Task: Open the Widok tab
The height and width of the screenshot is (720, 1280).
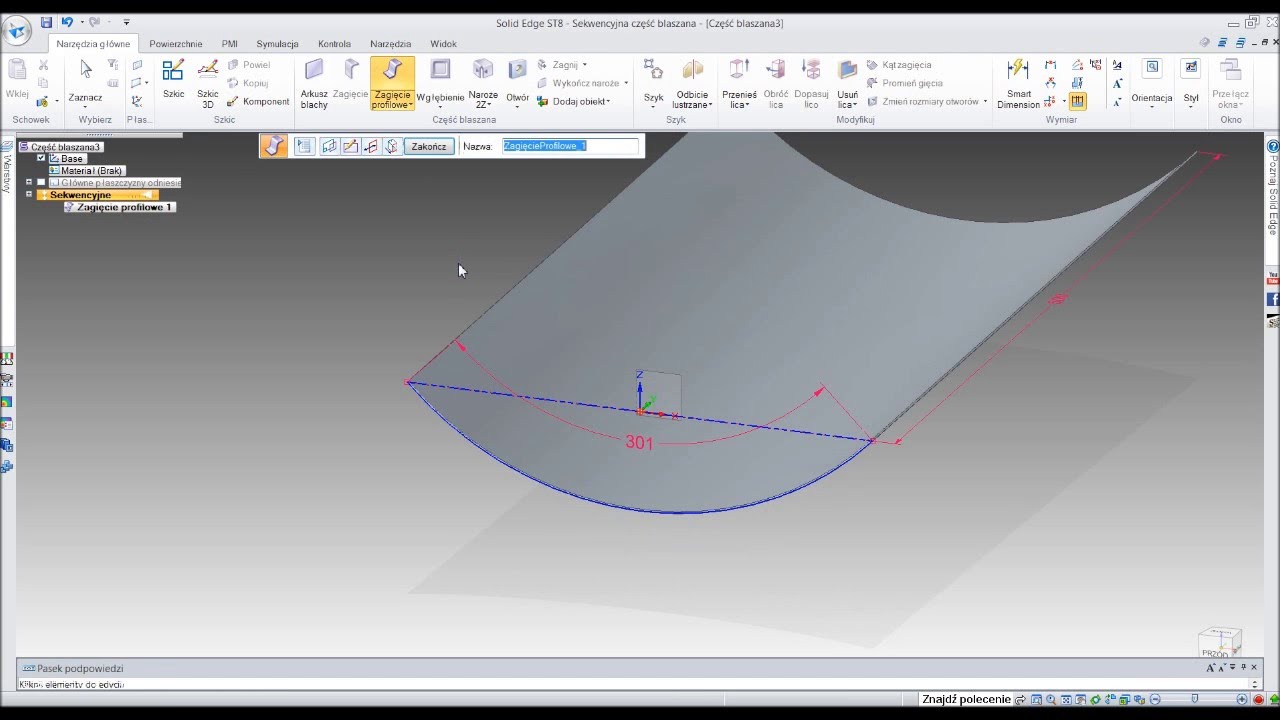Action: [443, 44]
